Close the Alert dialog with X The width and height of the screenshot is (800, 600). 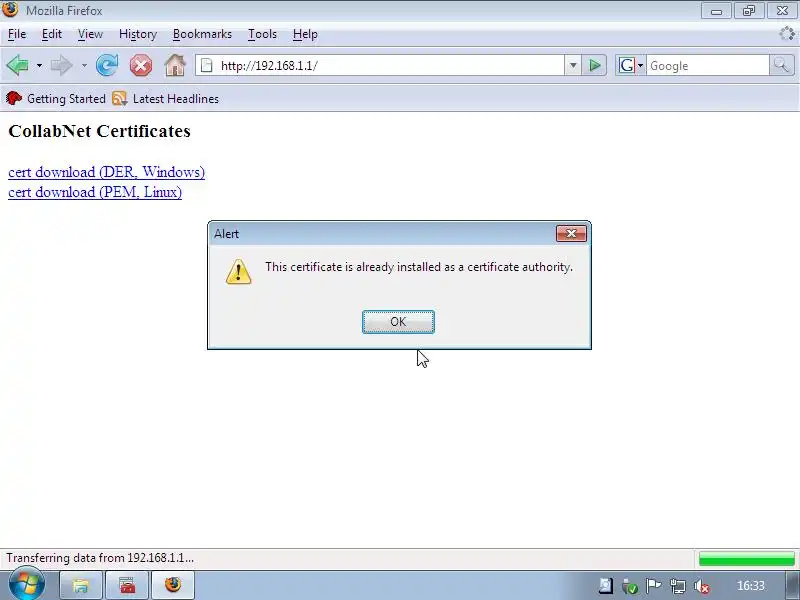(x=571, y=234)
